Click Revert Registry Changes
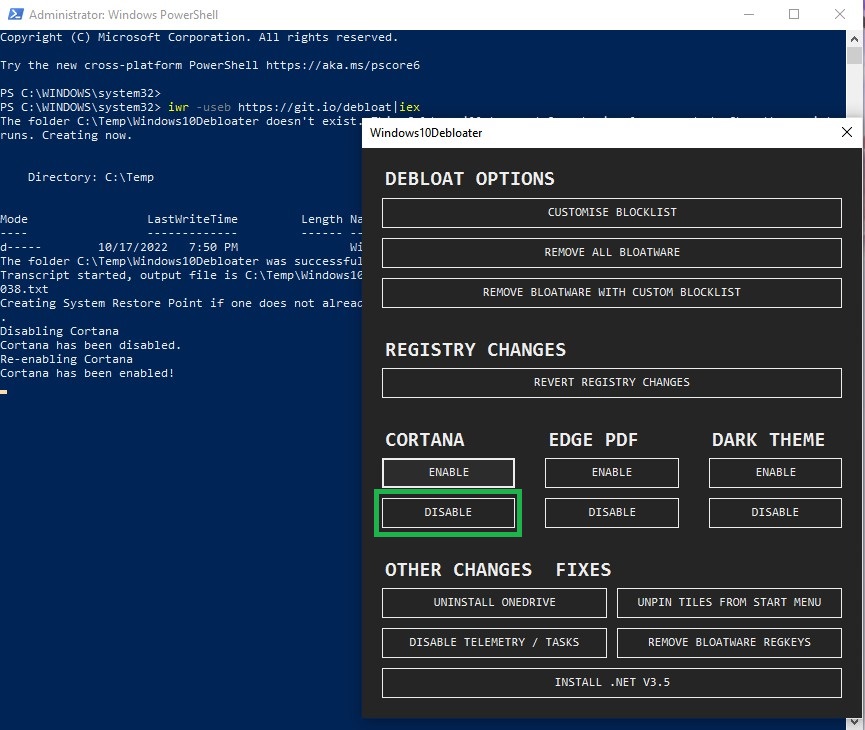 click(611, 382)
